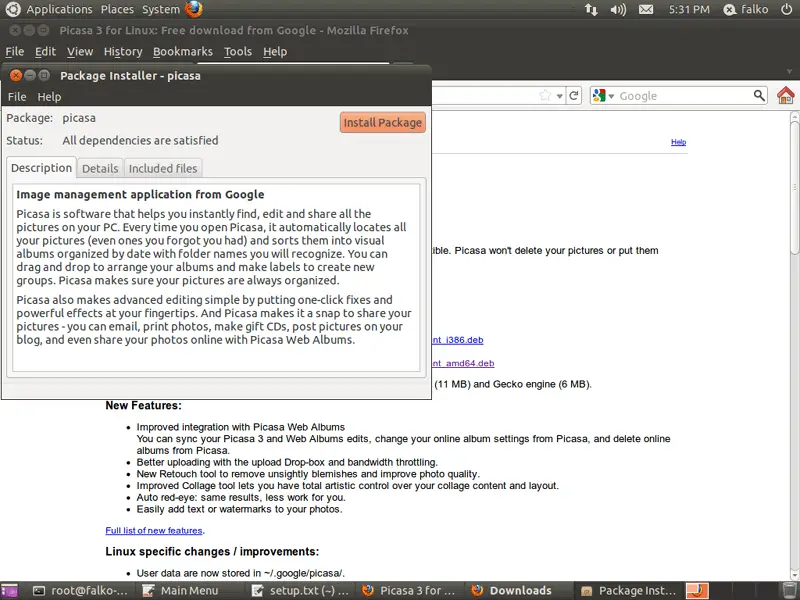The height and width of the screenshot is (600, 800).
Task: Click the Ubuntu logo in the top panel
Action: coord(13,9)
